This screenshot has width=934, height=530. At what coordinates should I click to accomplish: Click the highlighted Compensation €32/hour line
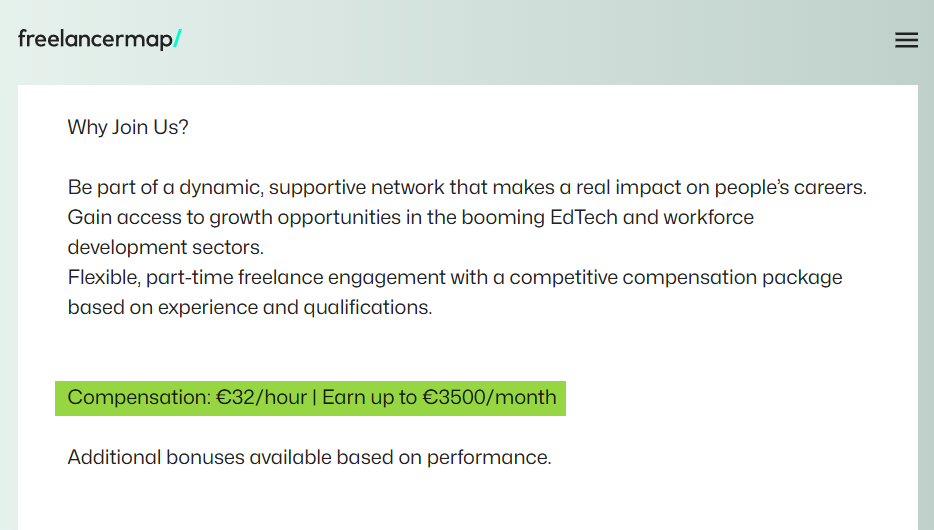[310, 398]
